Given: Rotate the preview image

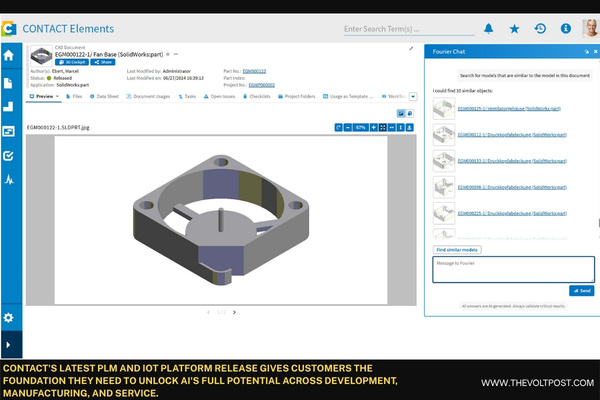Looking at the screenshot, I should coord(338,127).
